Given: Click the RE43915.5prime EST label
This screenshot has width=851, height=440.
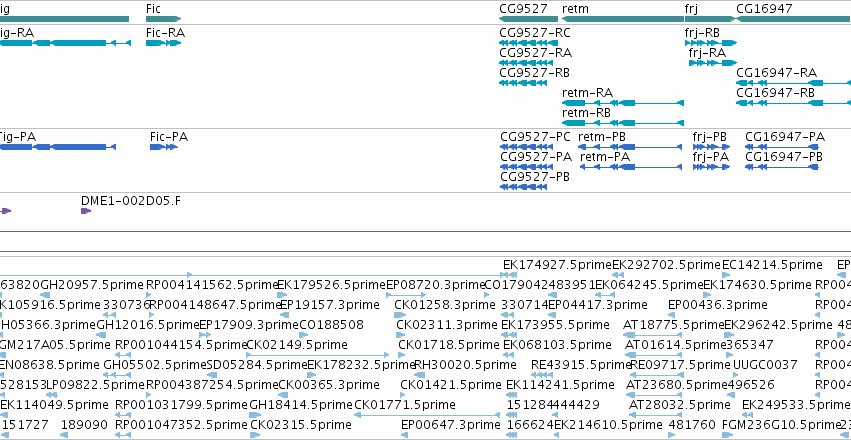Looking at the screenshot, I should click(581, 365).
